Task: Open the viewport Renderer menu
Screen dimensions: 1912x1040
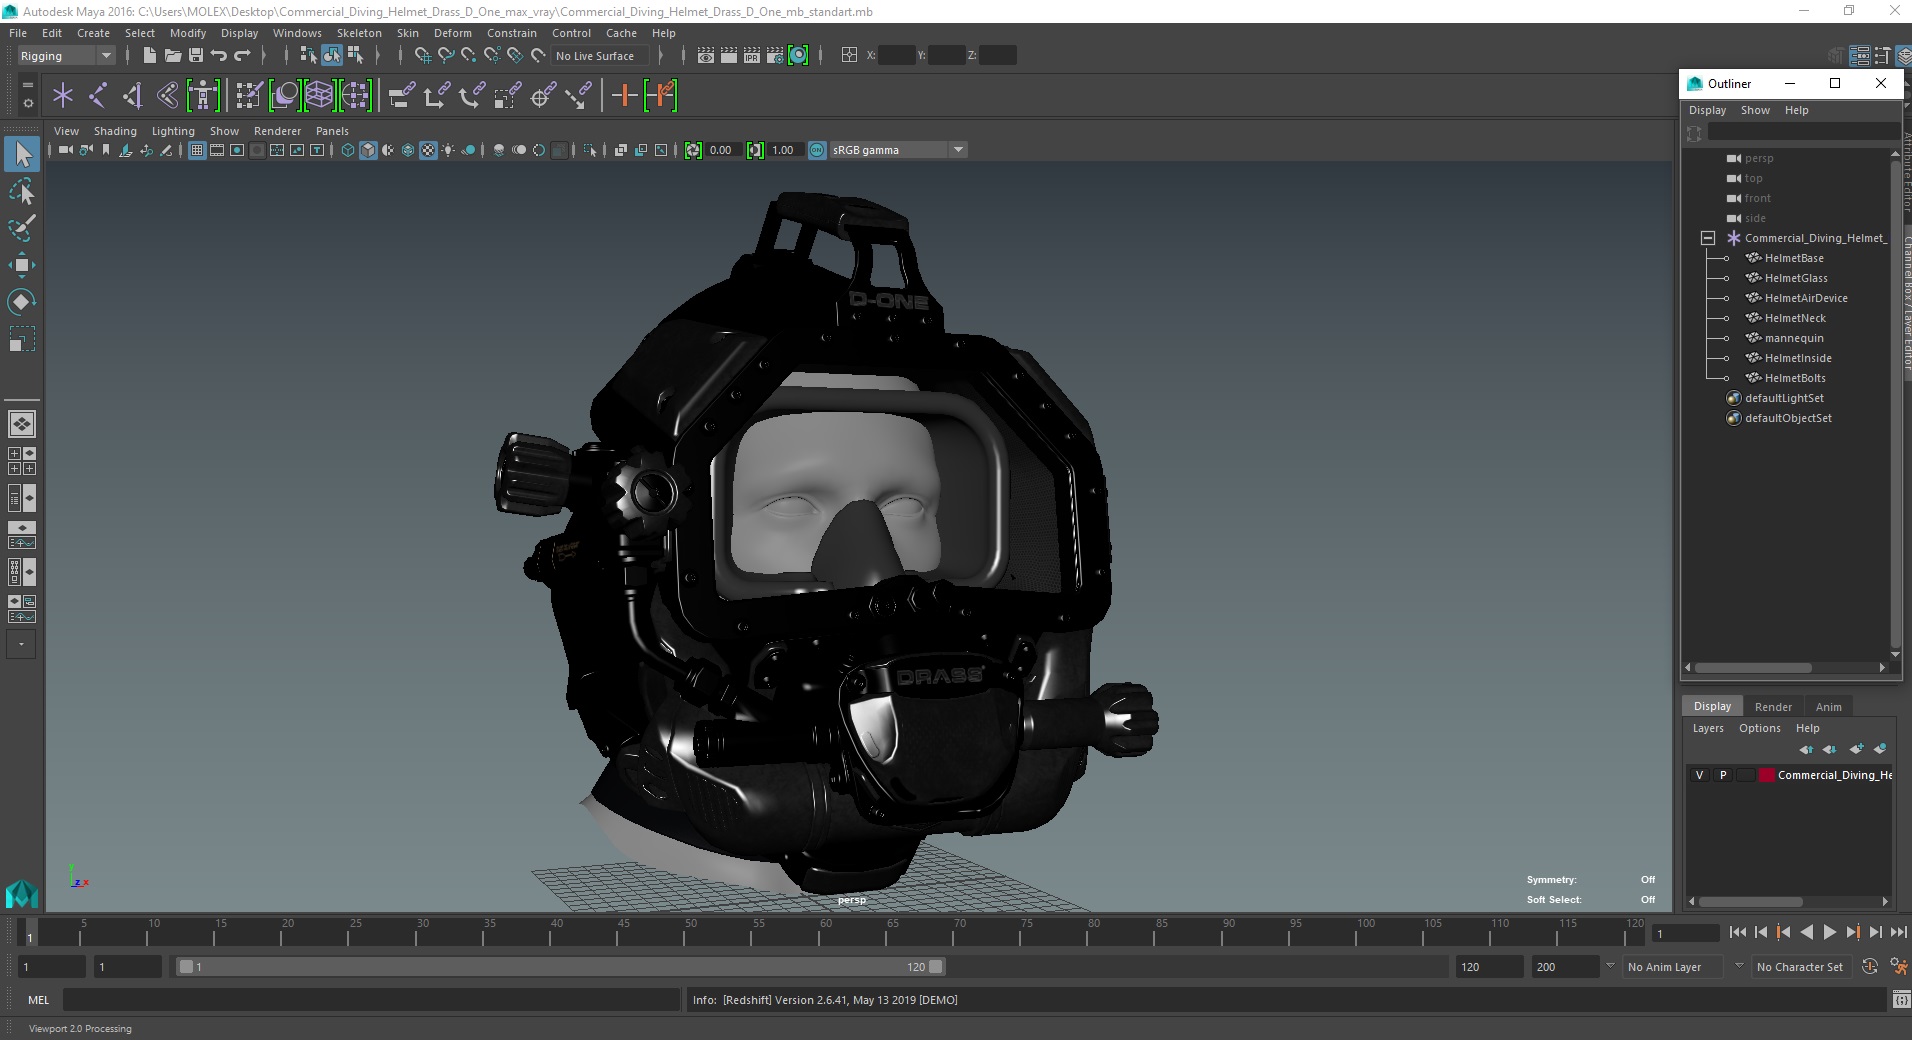Action: click(277, 131)
